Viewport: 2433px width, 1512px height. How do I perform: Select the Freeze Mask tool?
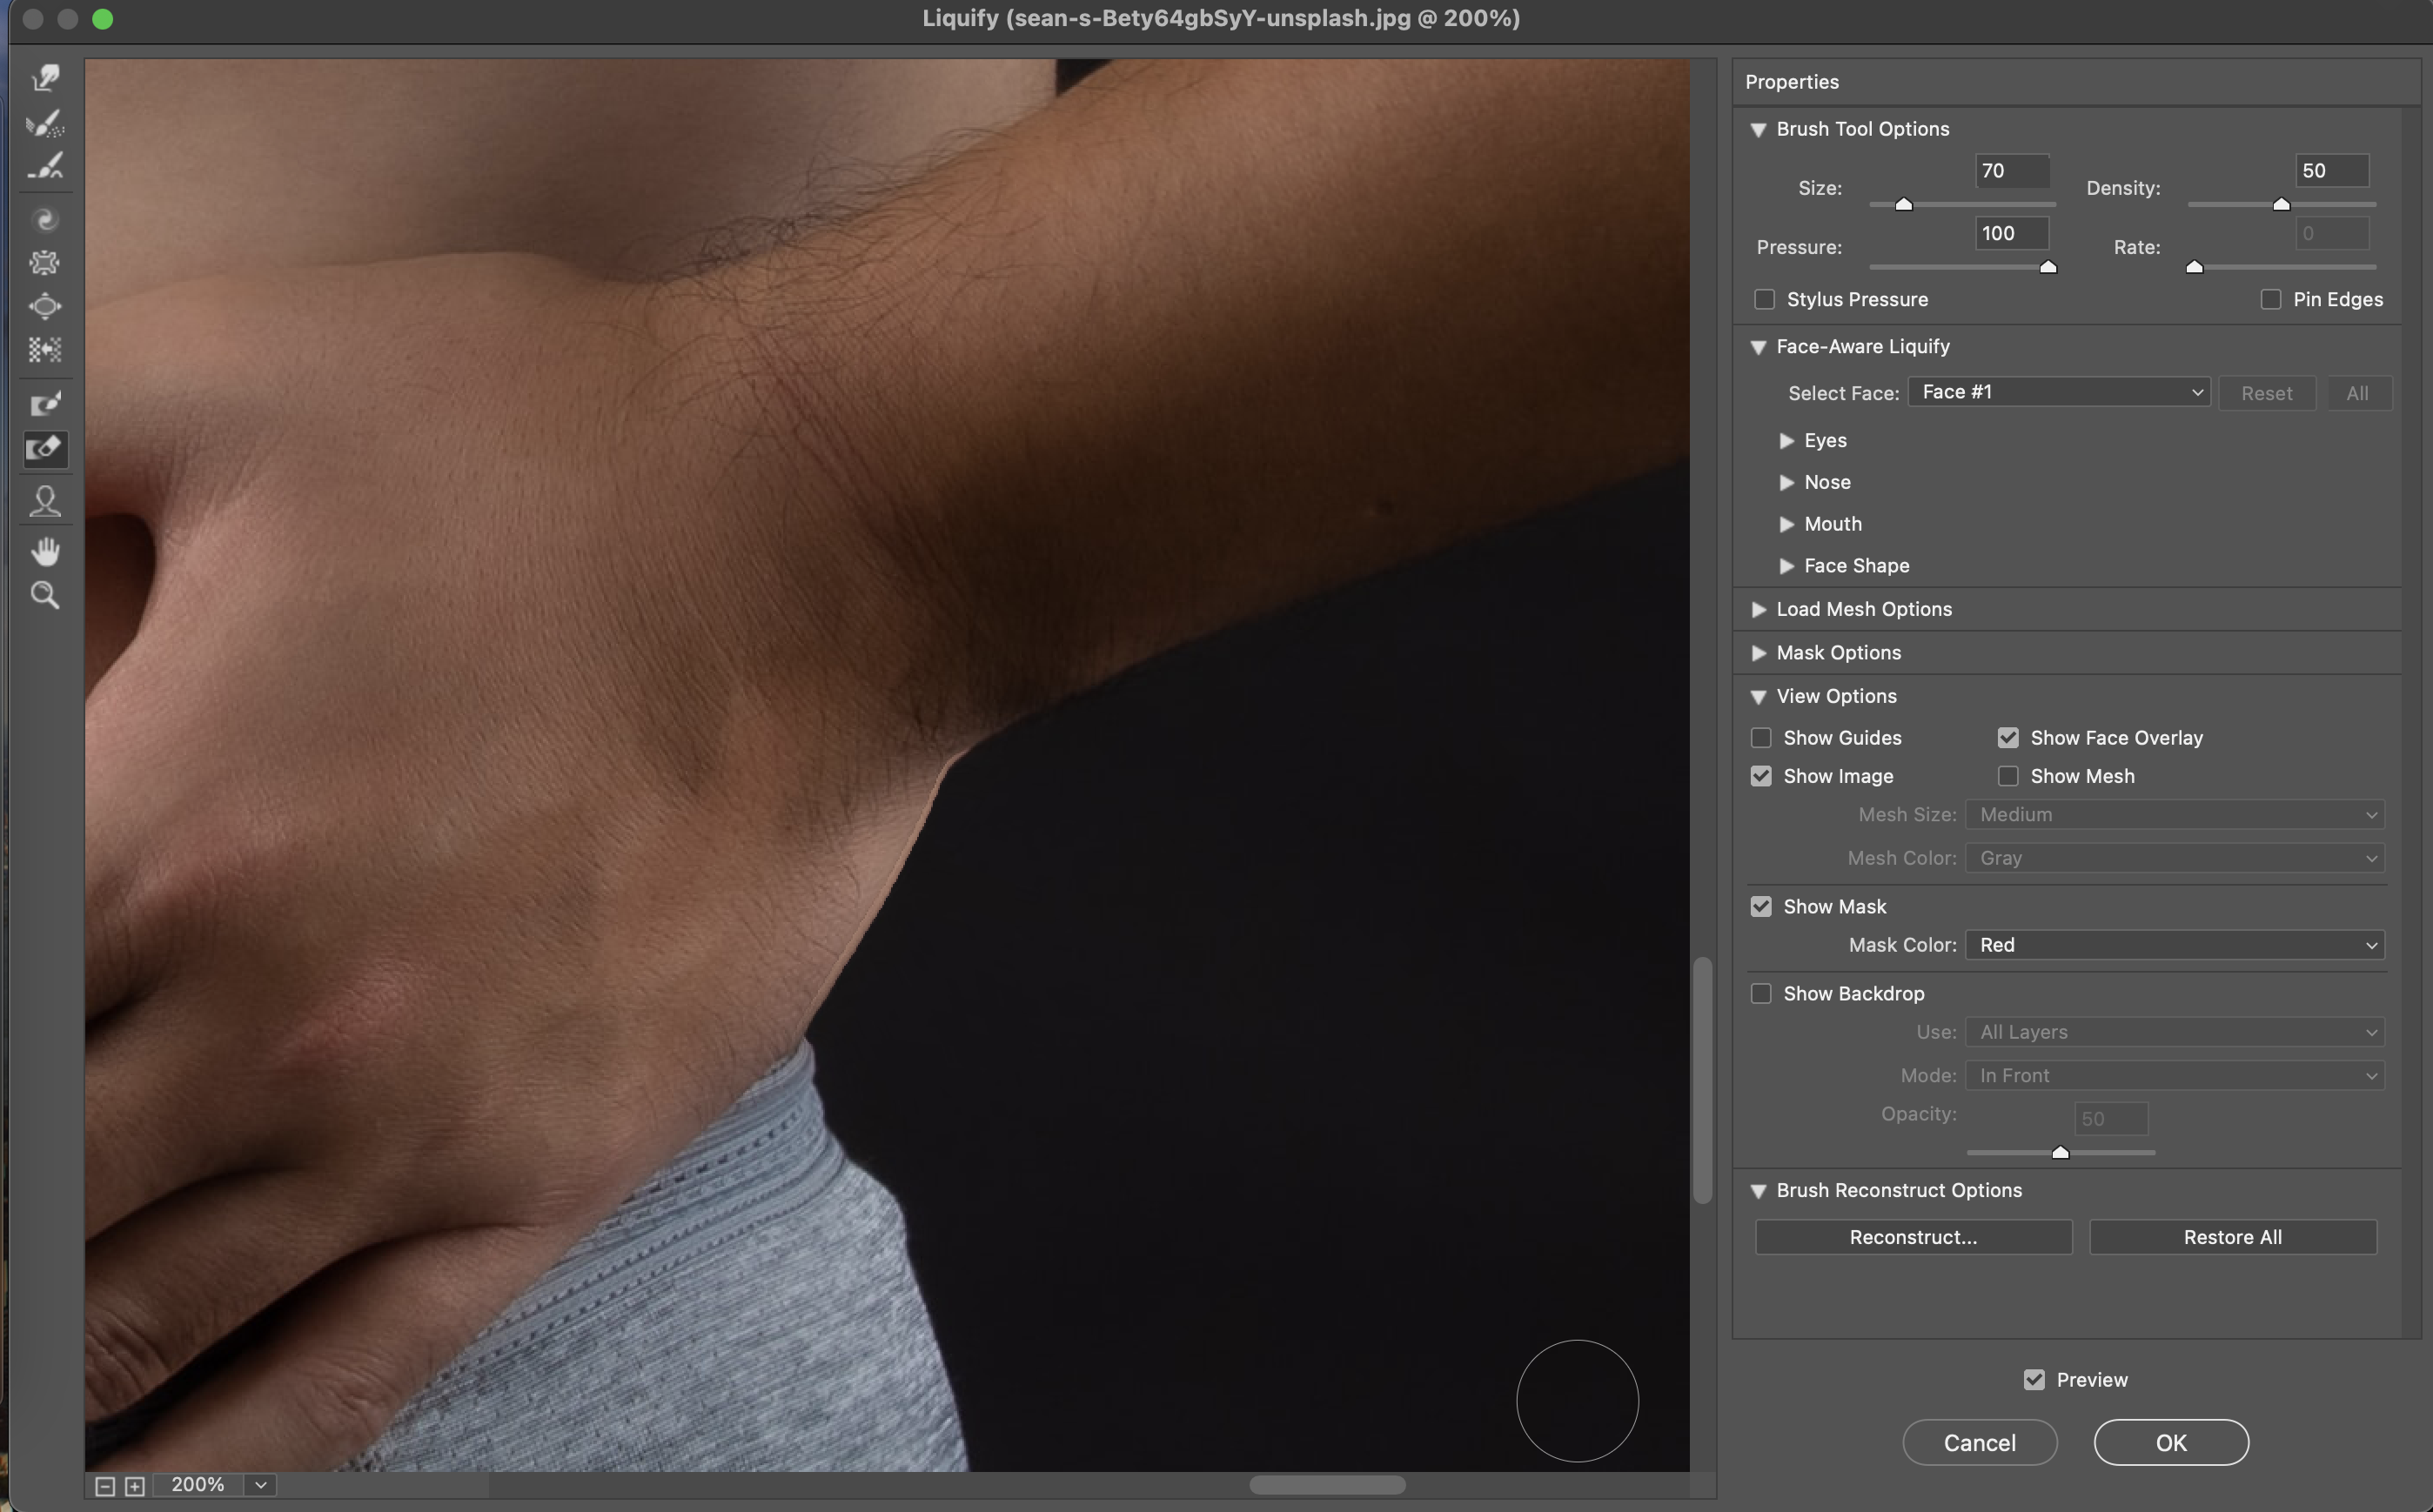(x=45, y=403)
